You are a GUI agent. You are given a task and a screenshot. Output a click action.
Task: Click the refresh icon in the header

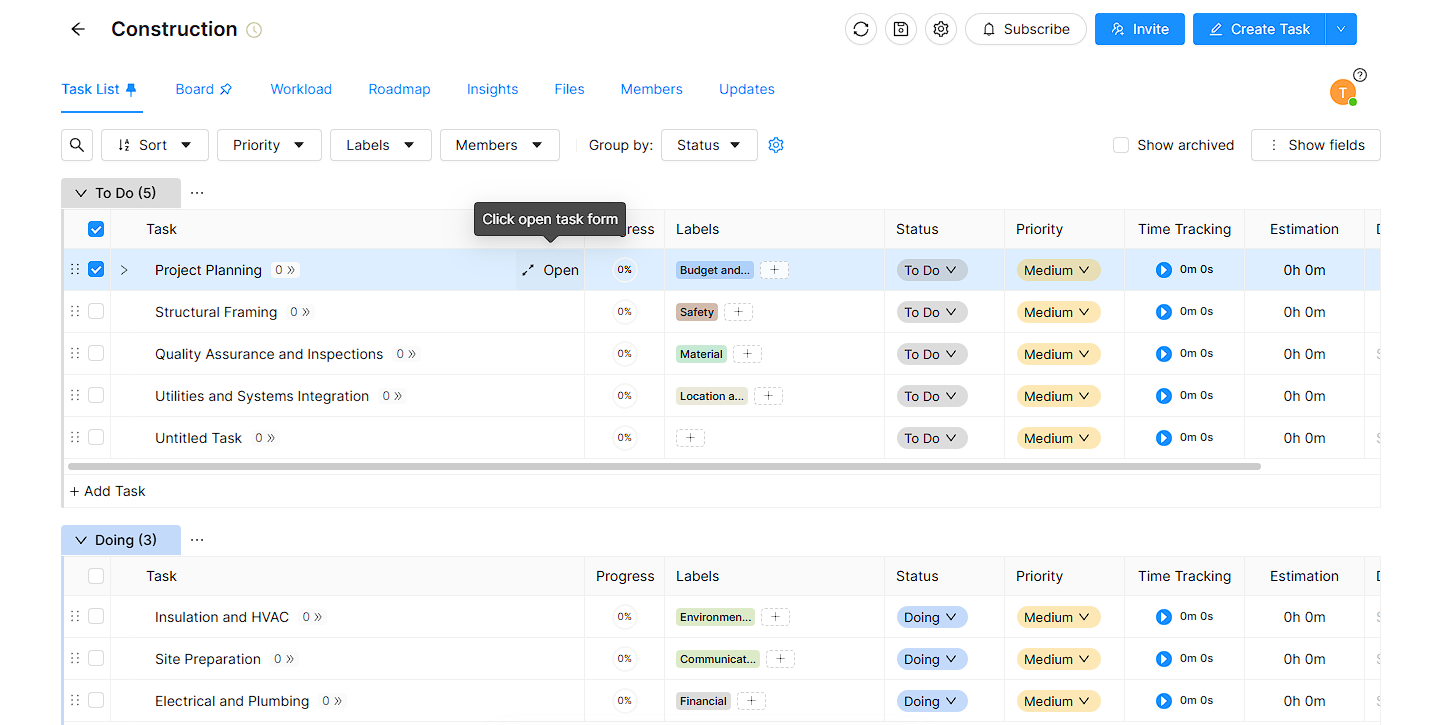coord(860,30)
